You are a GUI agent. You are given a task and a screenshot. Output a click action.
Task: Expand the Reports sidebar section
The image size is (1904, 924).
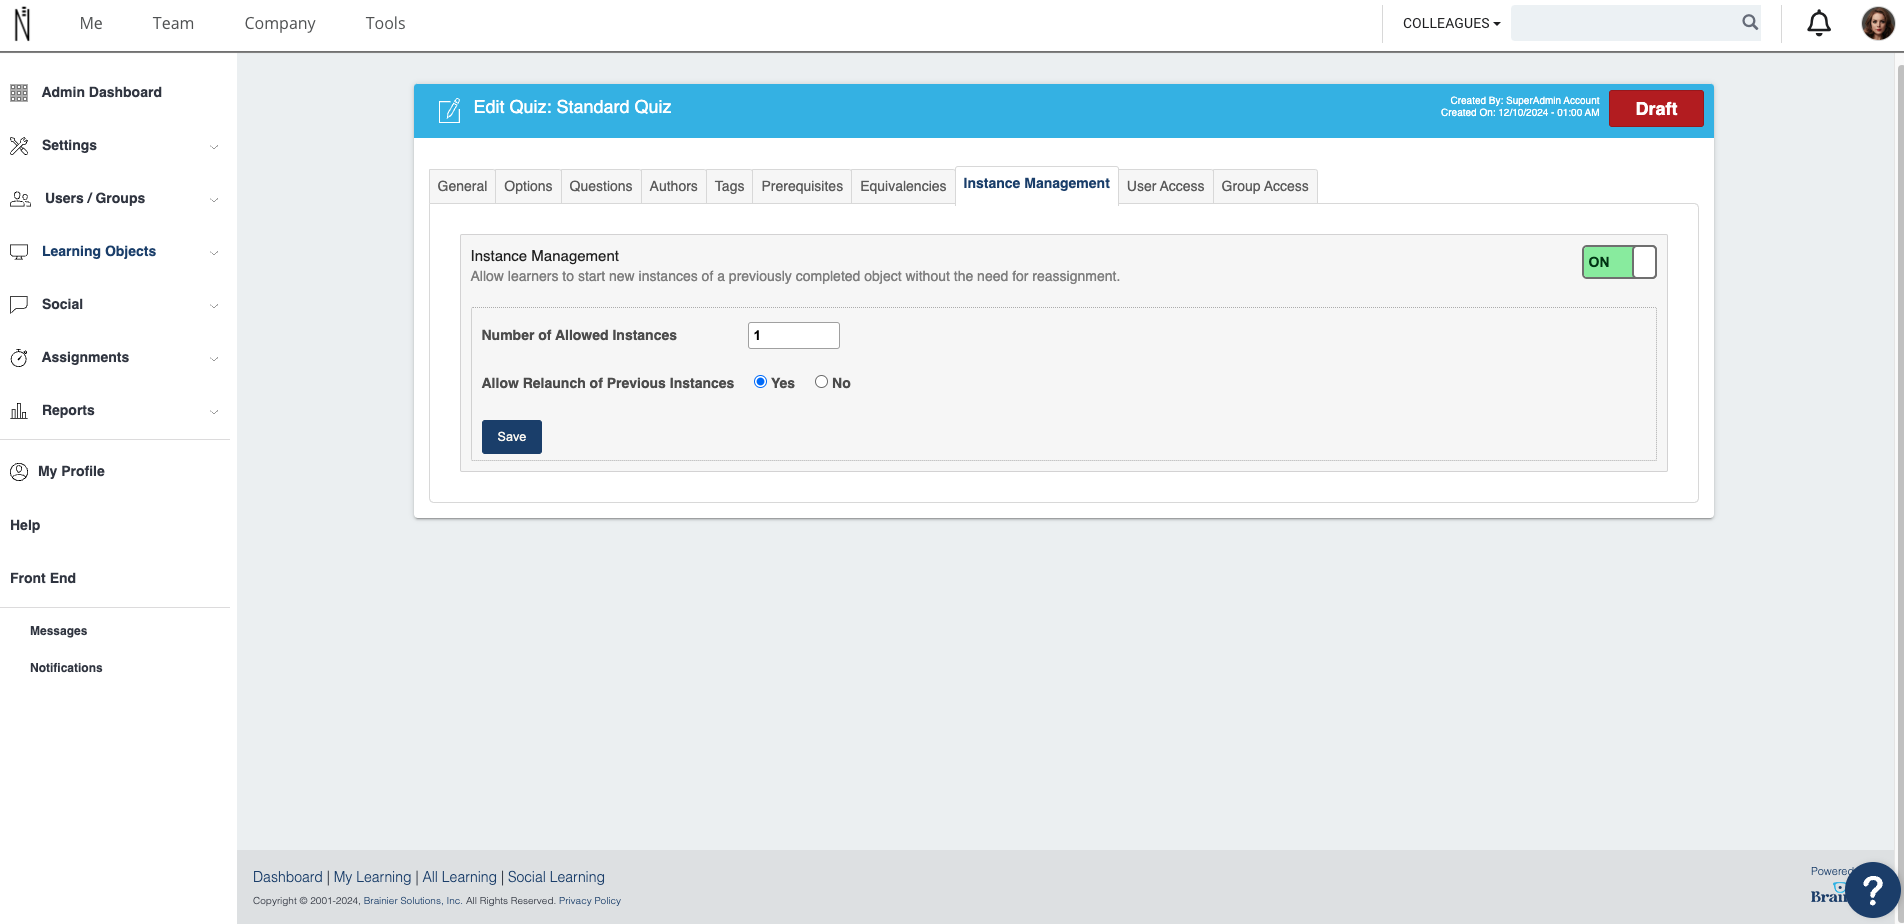coord(214,412)
